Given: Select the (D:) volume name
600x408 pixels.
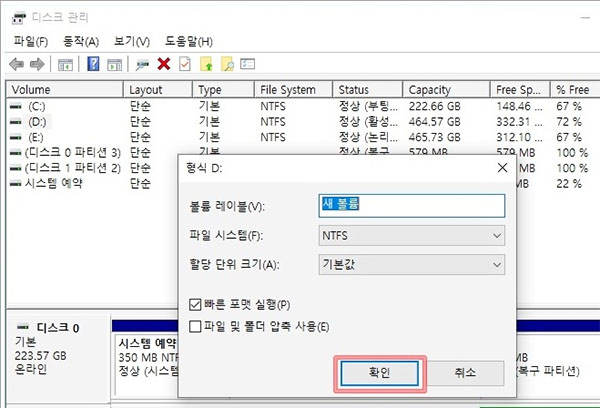Looking at the screenshot, I should (38, 122).
